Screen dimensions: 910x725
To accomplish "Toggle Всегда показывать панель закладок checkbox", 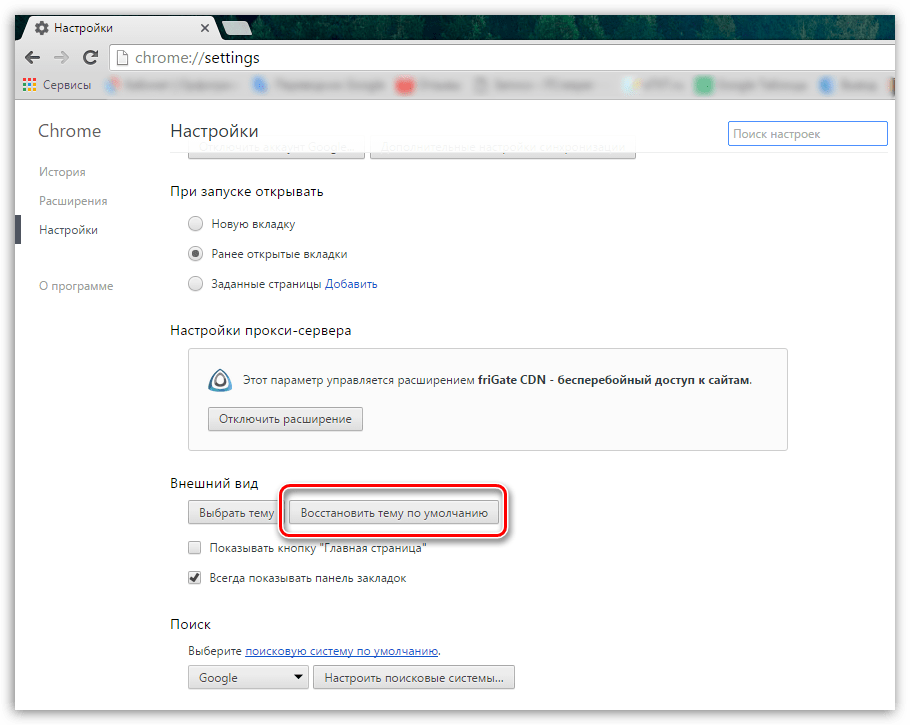I will [x=194, y=578].
